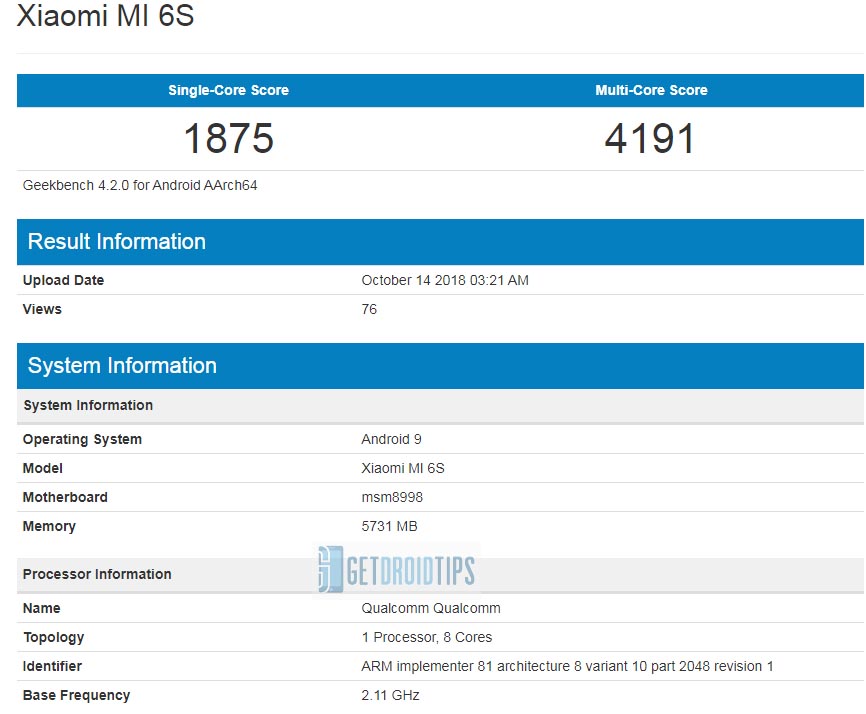Click the "Processor Information" subheading
This screenshot has height=714, width=866.
pos(97,574)
